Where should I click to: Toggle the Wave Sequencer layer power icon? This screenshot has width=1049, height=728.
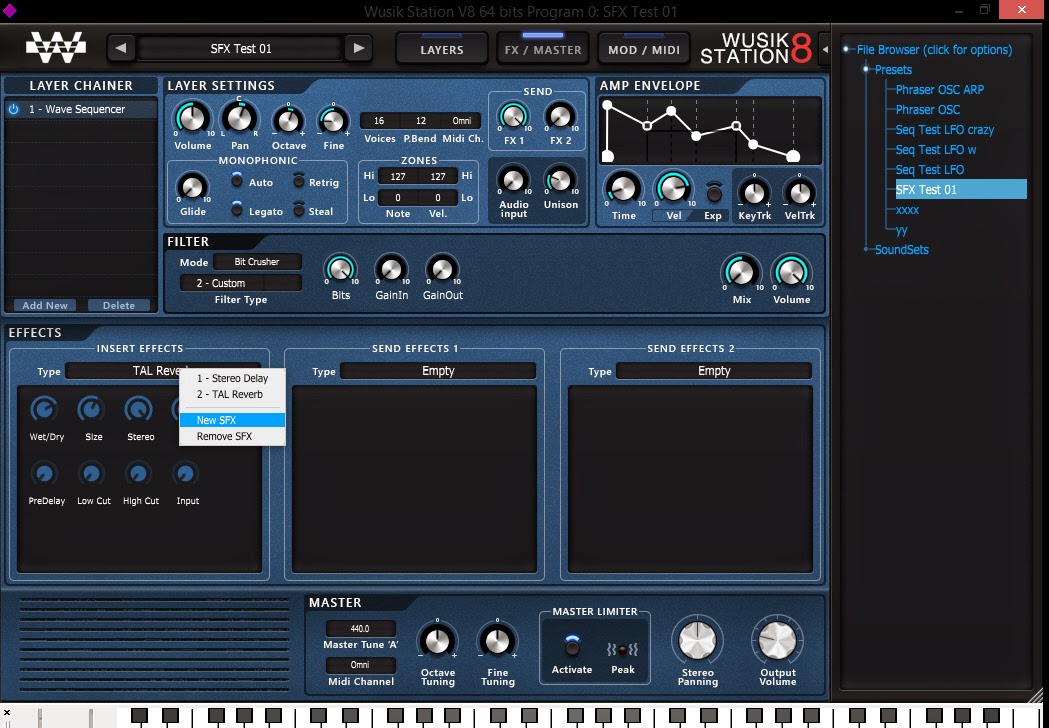tap(13, 108)
